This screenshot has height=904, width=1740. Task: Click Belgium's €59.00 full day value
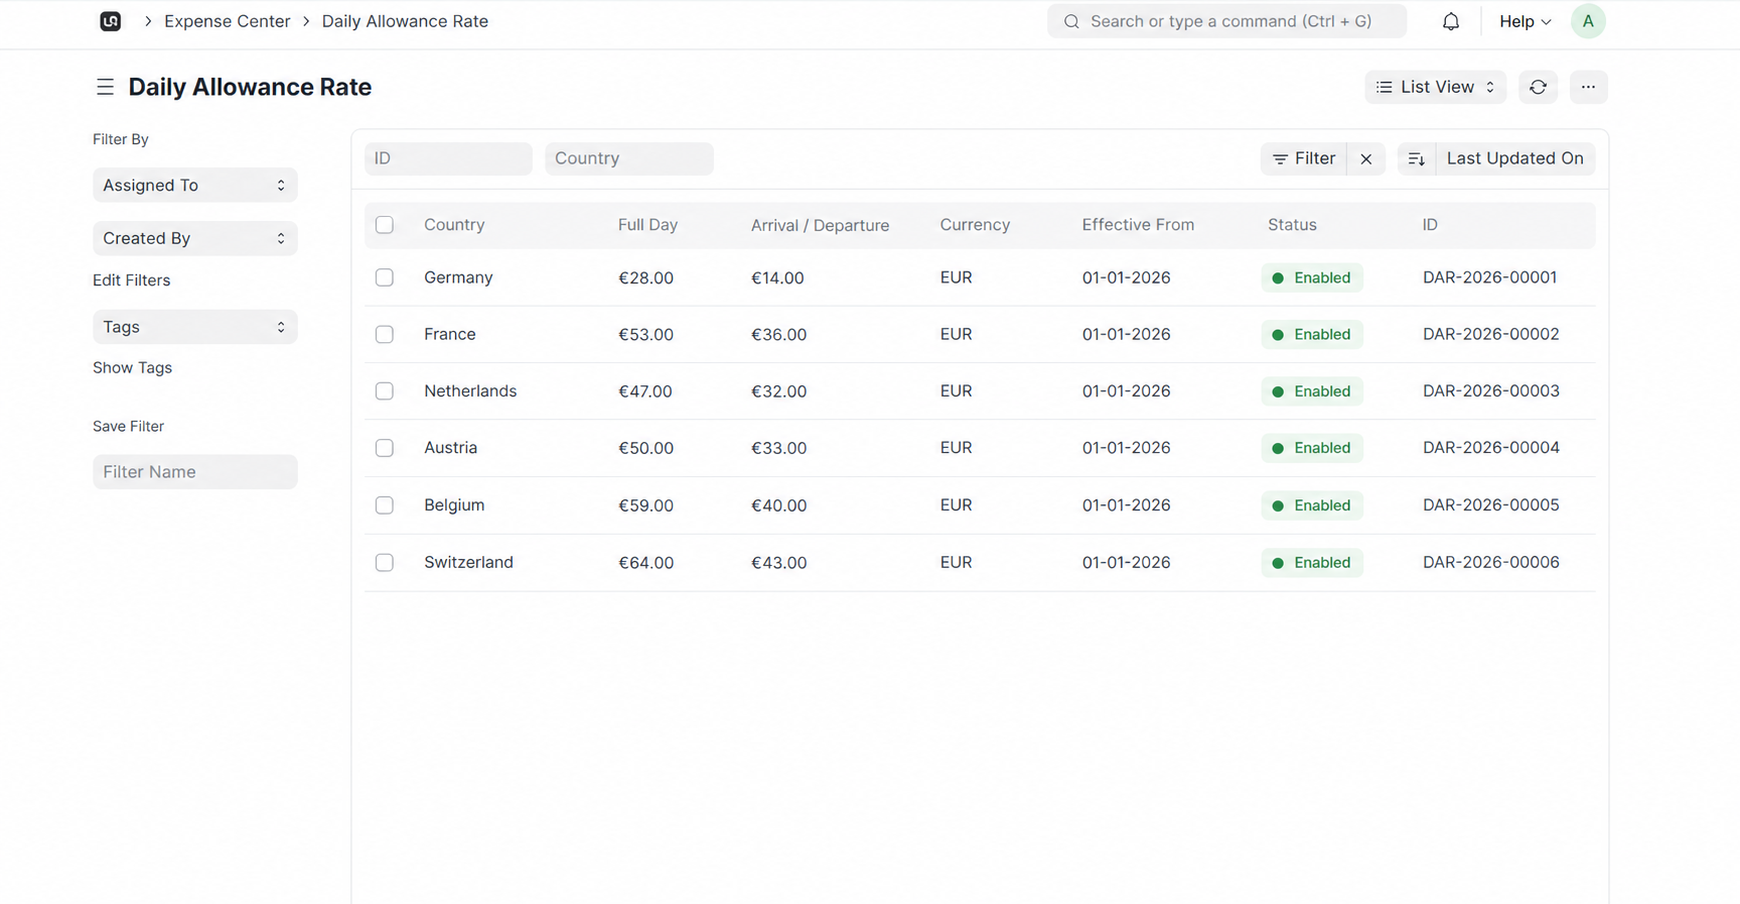[646, 505]
